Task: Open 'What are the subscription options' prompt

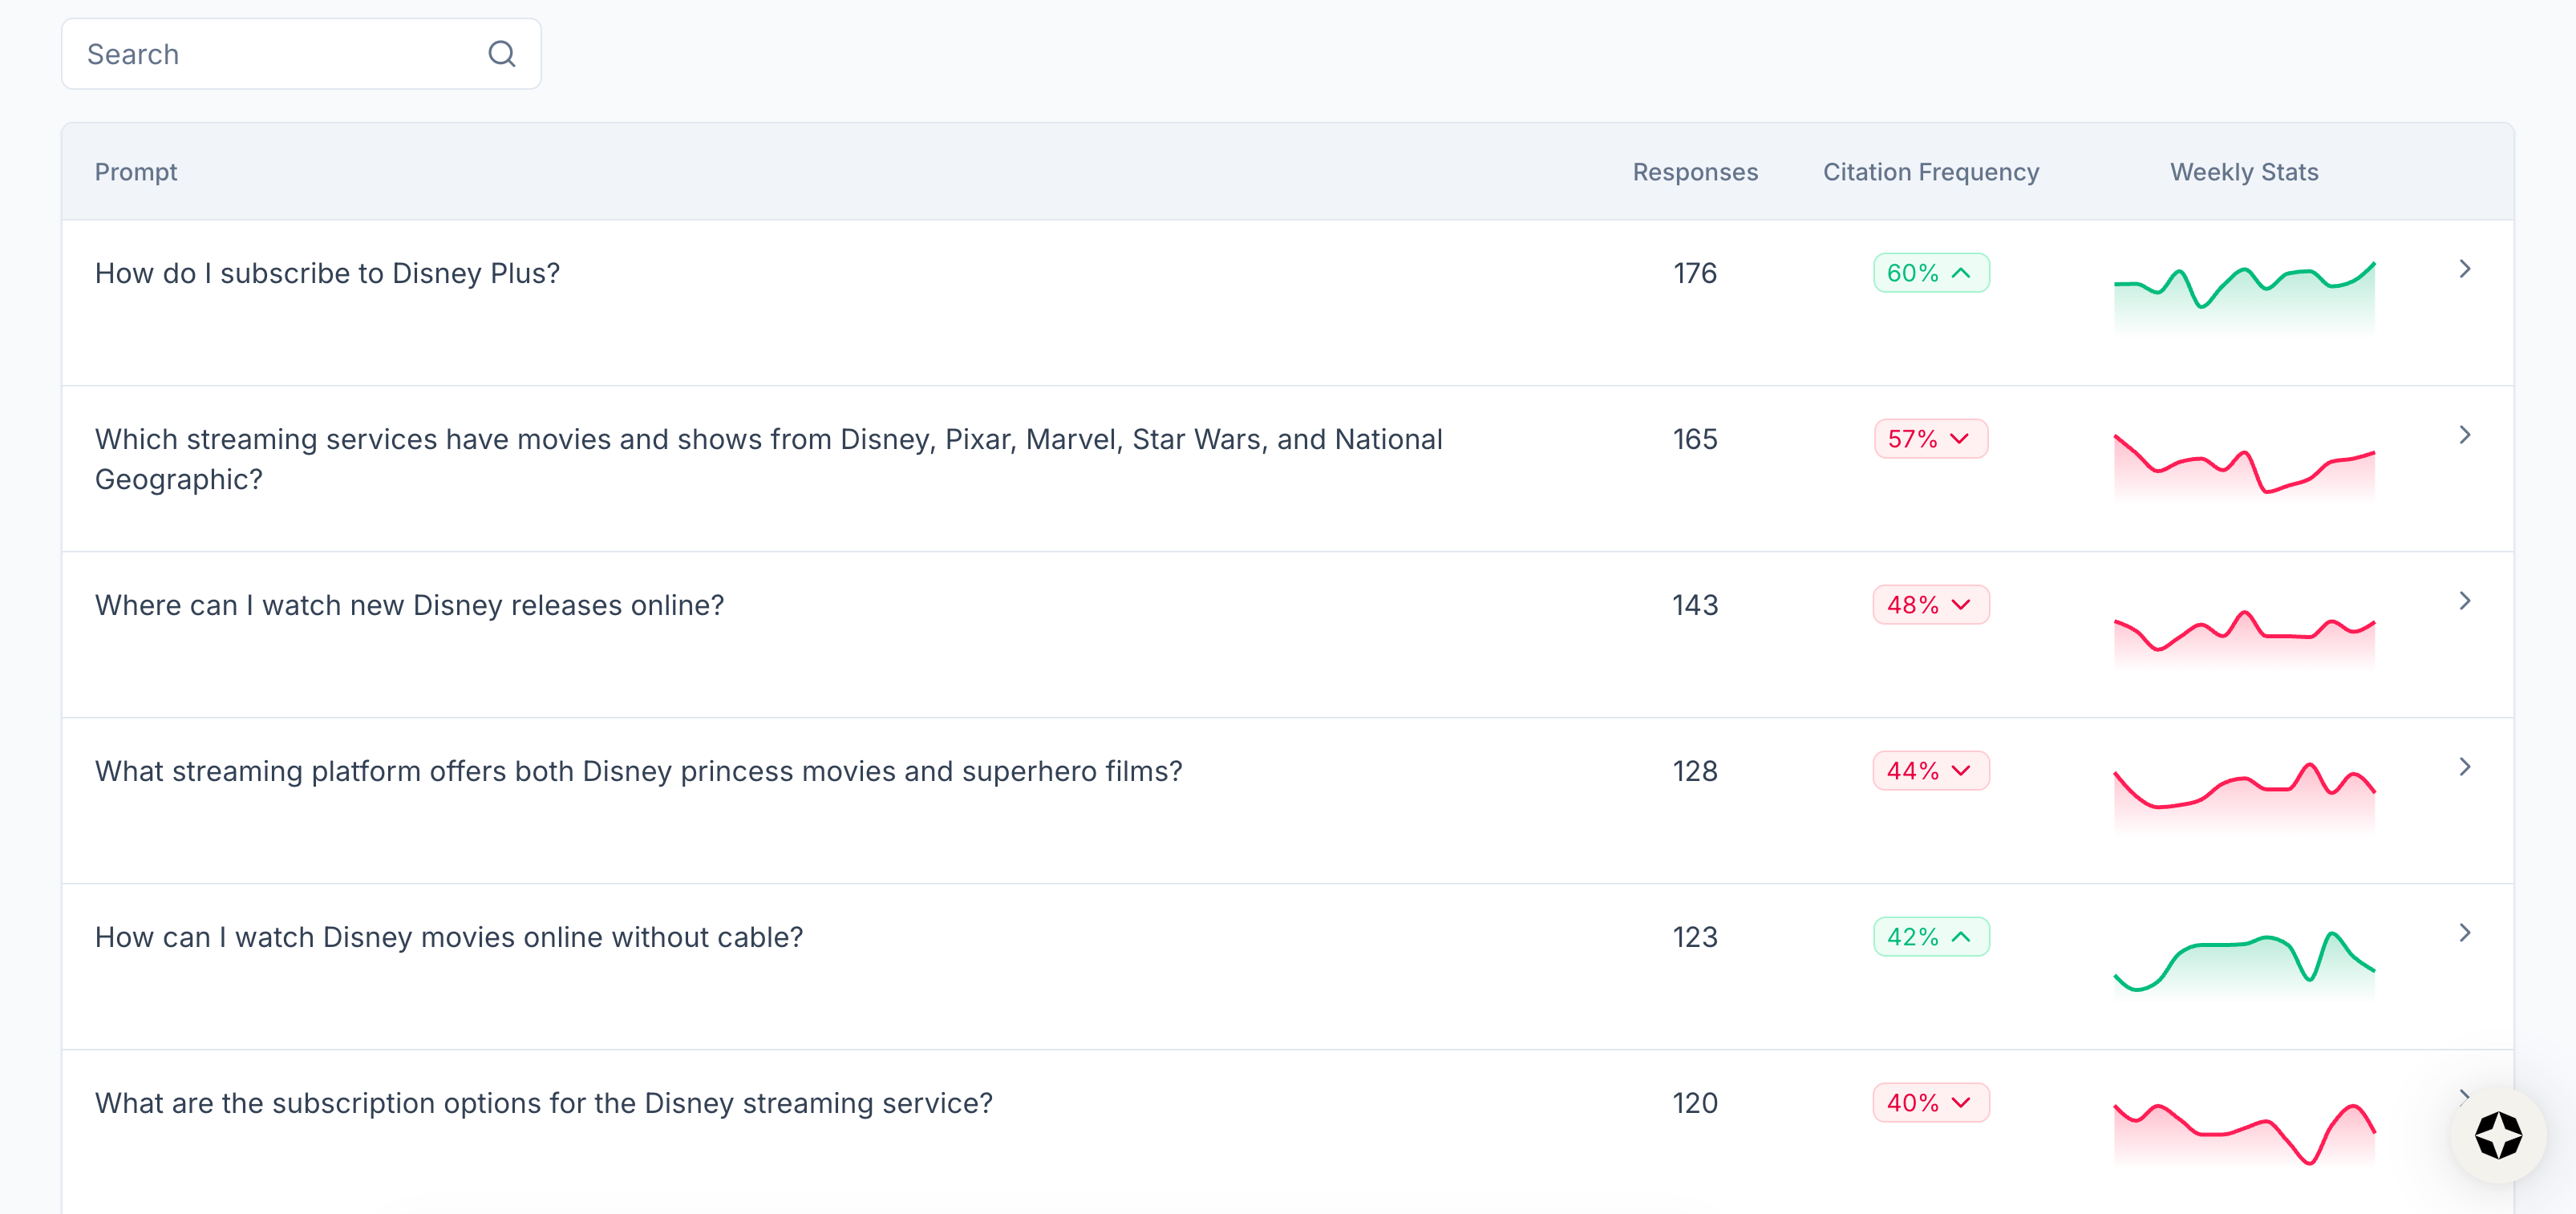Action: click(x=543, y=1103)
